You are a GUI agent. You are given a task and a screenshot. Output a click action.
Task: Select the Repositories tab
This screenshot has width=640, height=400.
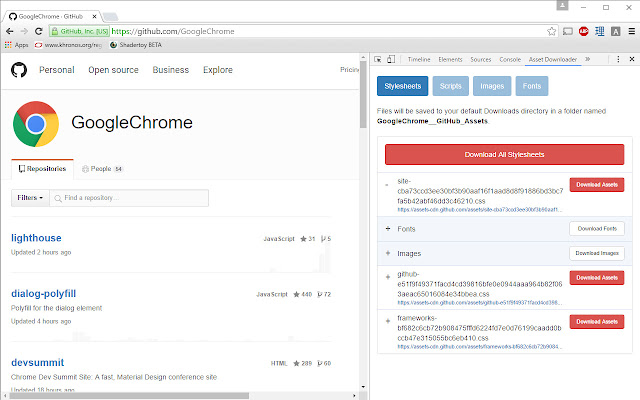42,169
